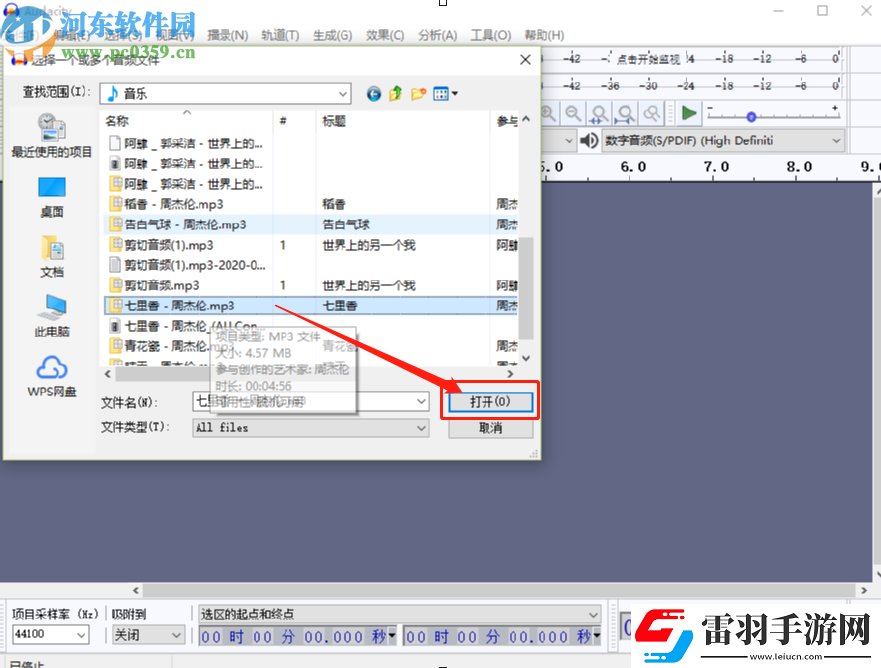This screenshot has width=881, height=668.
Task: Open the 分析(A) menu
Action: tap(438, 35)
